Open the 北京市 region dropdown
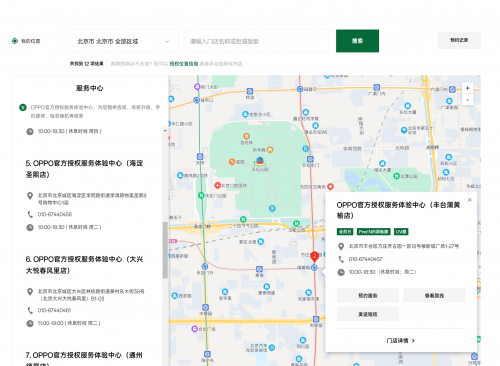Viewport: 500px width, 366px height. pos(124,41)
